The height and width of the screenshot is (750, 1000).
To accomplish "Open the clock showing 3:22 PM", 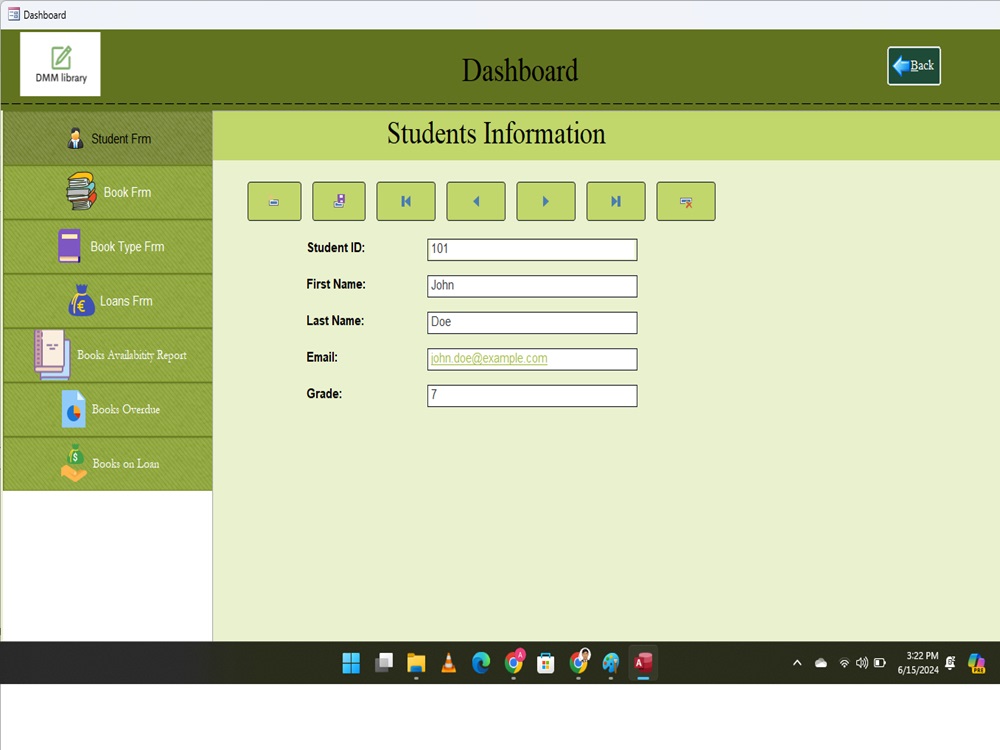I will tap(918, 663).
